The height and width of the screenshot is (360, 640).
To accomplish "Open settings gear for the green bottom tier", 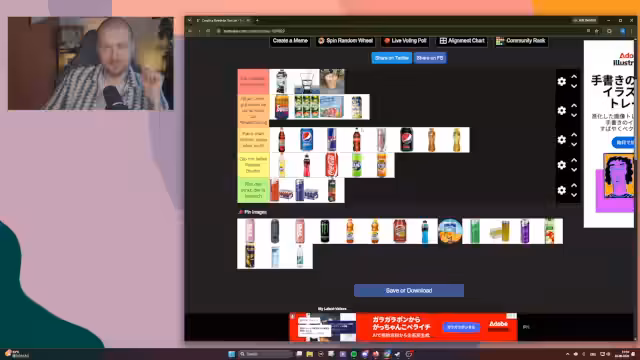I will tap(562, 190).
